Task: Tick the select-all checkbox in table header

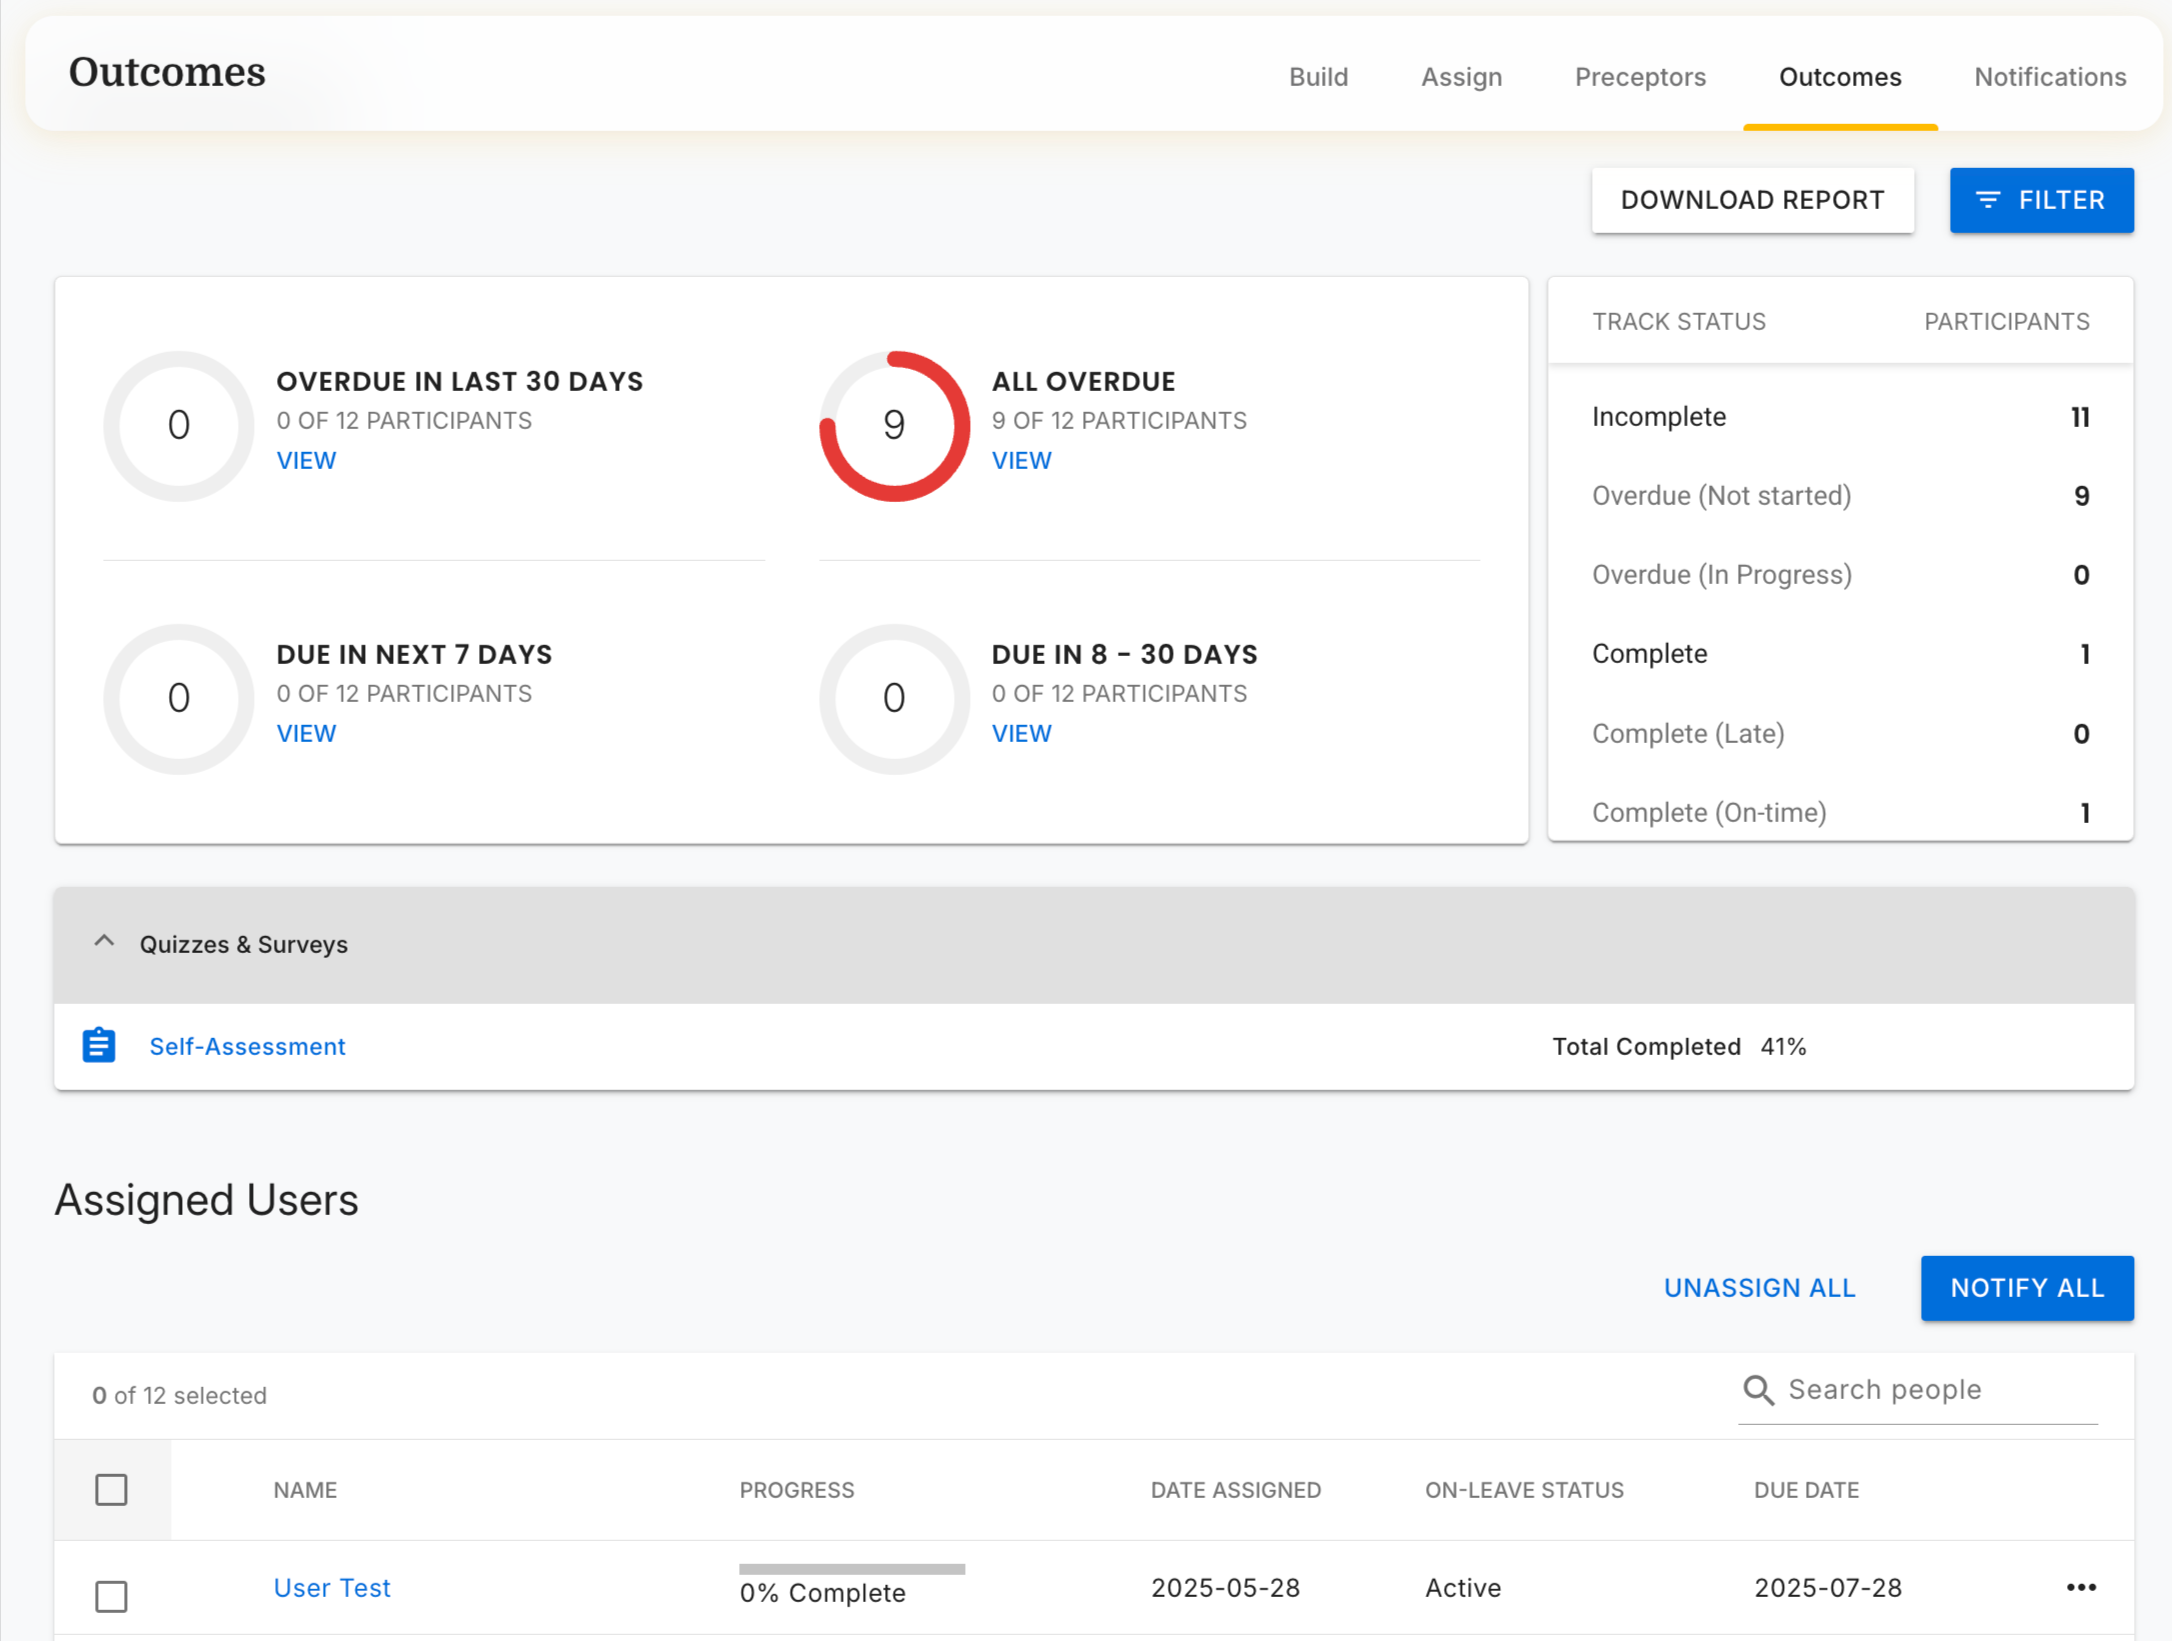Action: 111,1489
